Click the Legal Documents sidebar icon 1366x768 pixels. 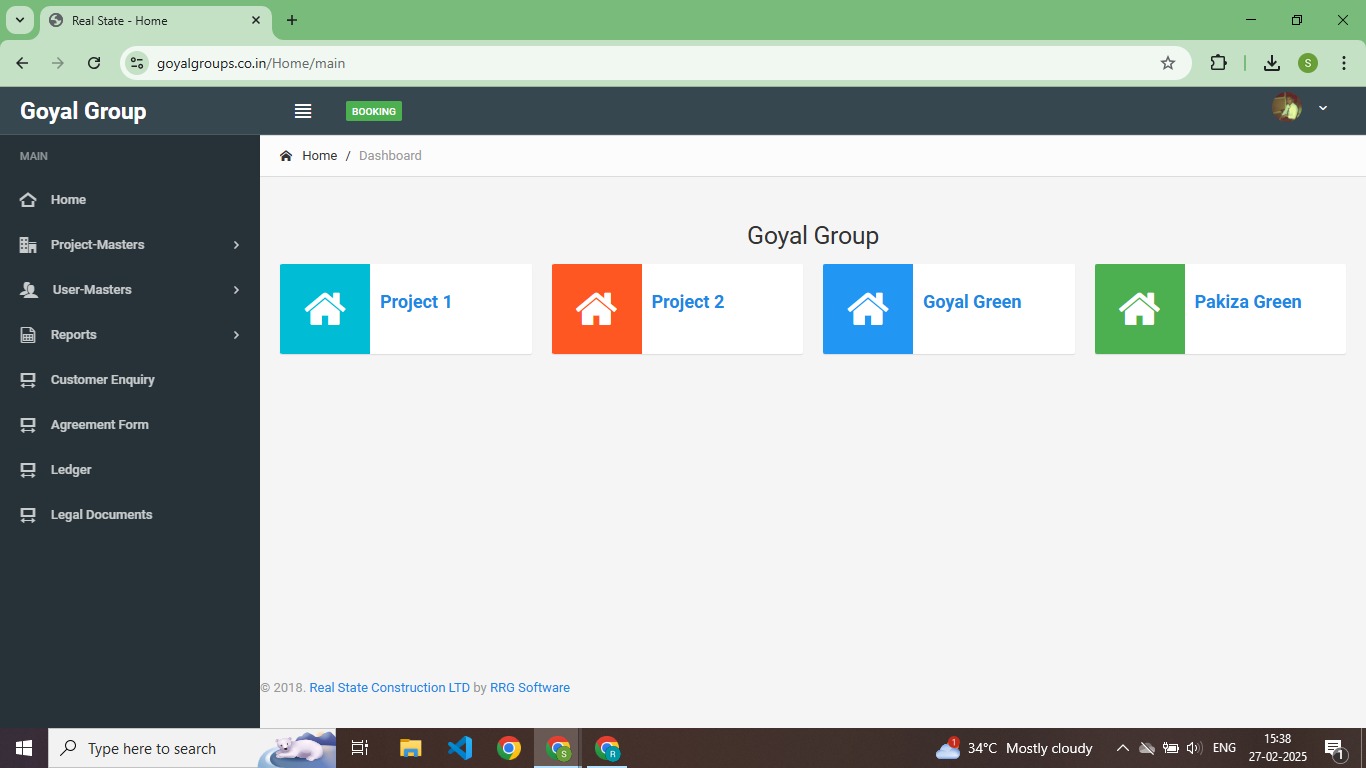[28, 515]
